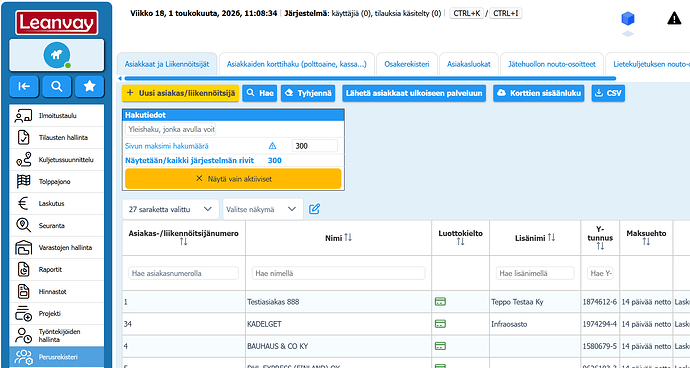Open the sidebar search magnifier button
Viewport: 690px width, 368px height.
pyautogui.click(x=57, y=86)
